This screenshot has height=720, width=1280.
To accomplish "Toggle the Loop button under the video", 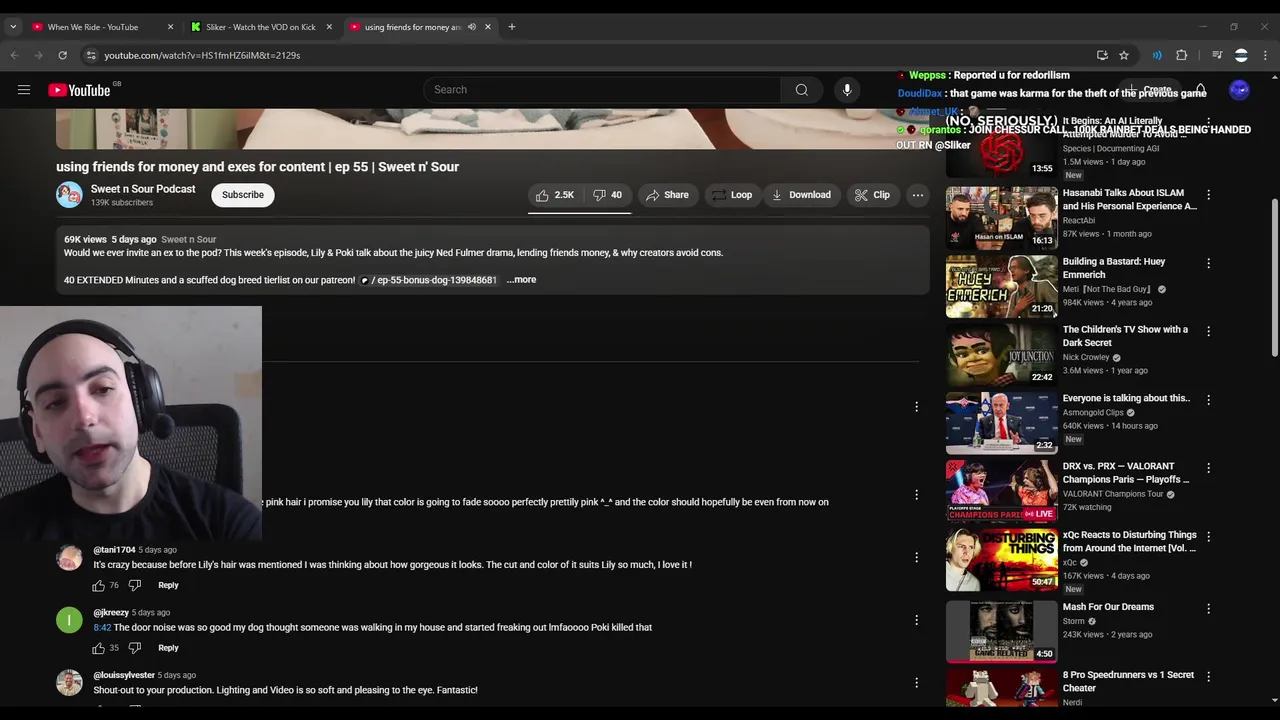I will tap(731, 195).
